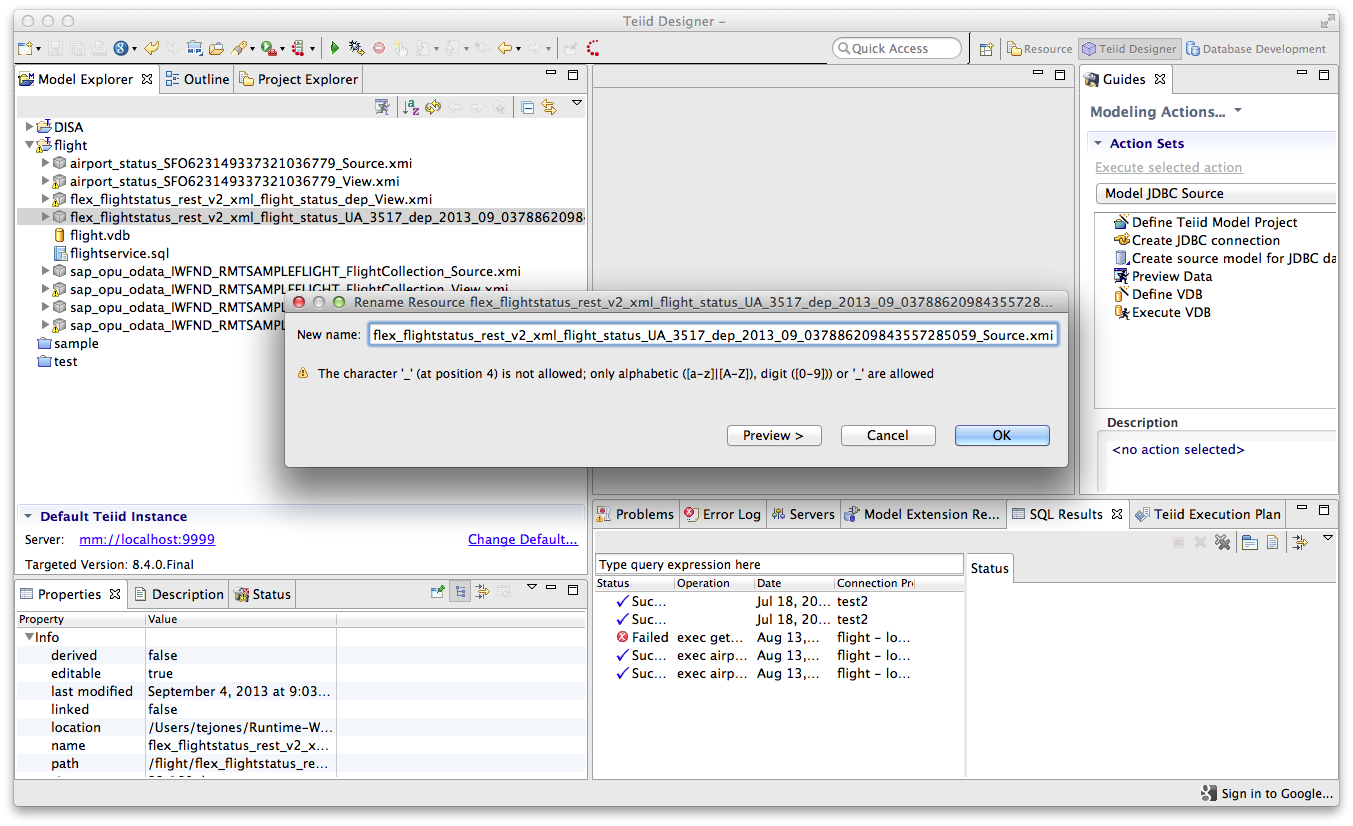The height and width of the screenshot is (826, 1353).
Task: Expand airport_status View.xmi node
Action: point(45,181)
